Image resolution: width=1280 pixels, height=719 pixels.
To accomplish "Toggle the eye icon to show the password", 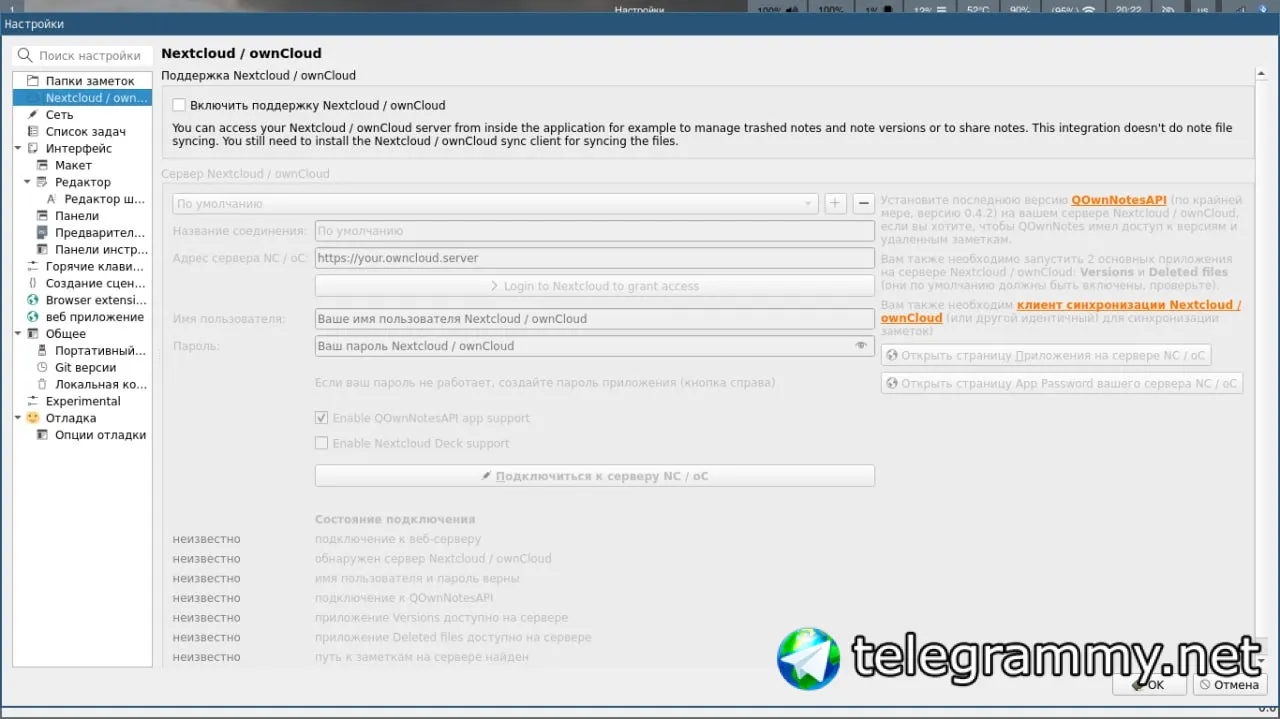I will point(861,346).
